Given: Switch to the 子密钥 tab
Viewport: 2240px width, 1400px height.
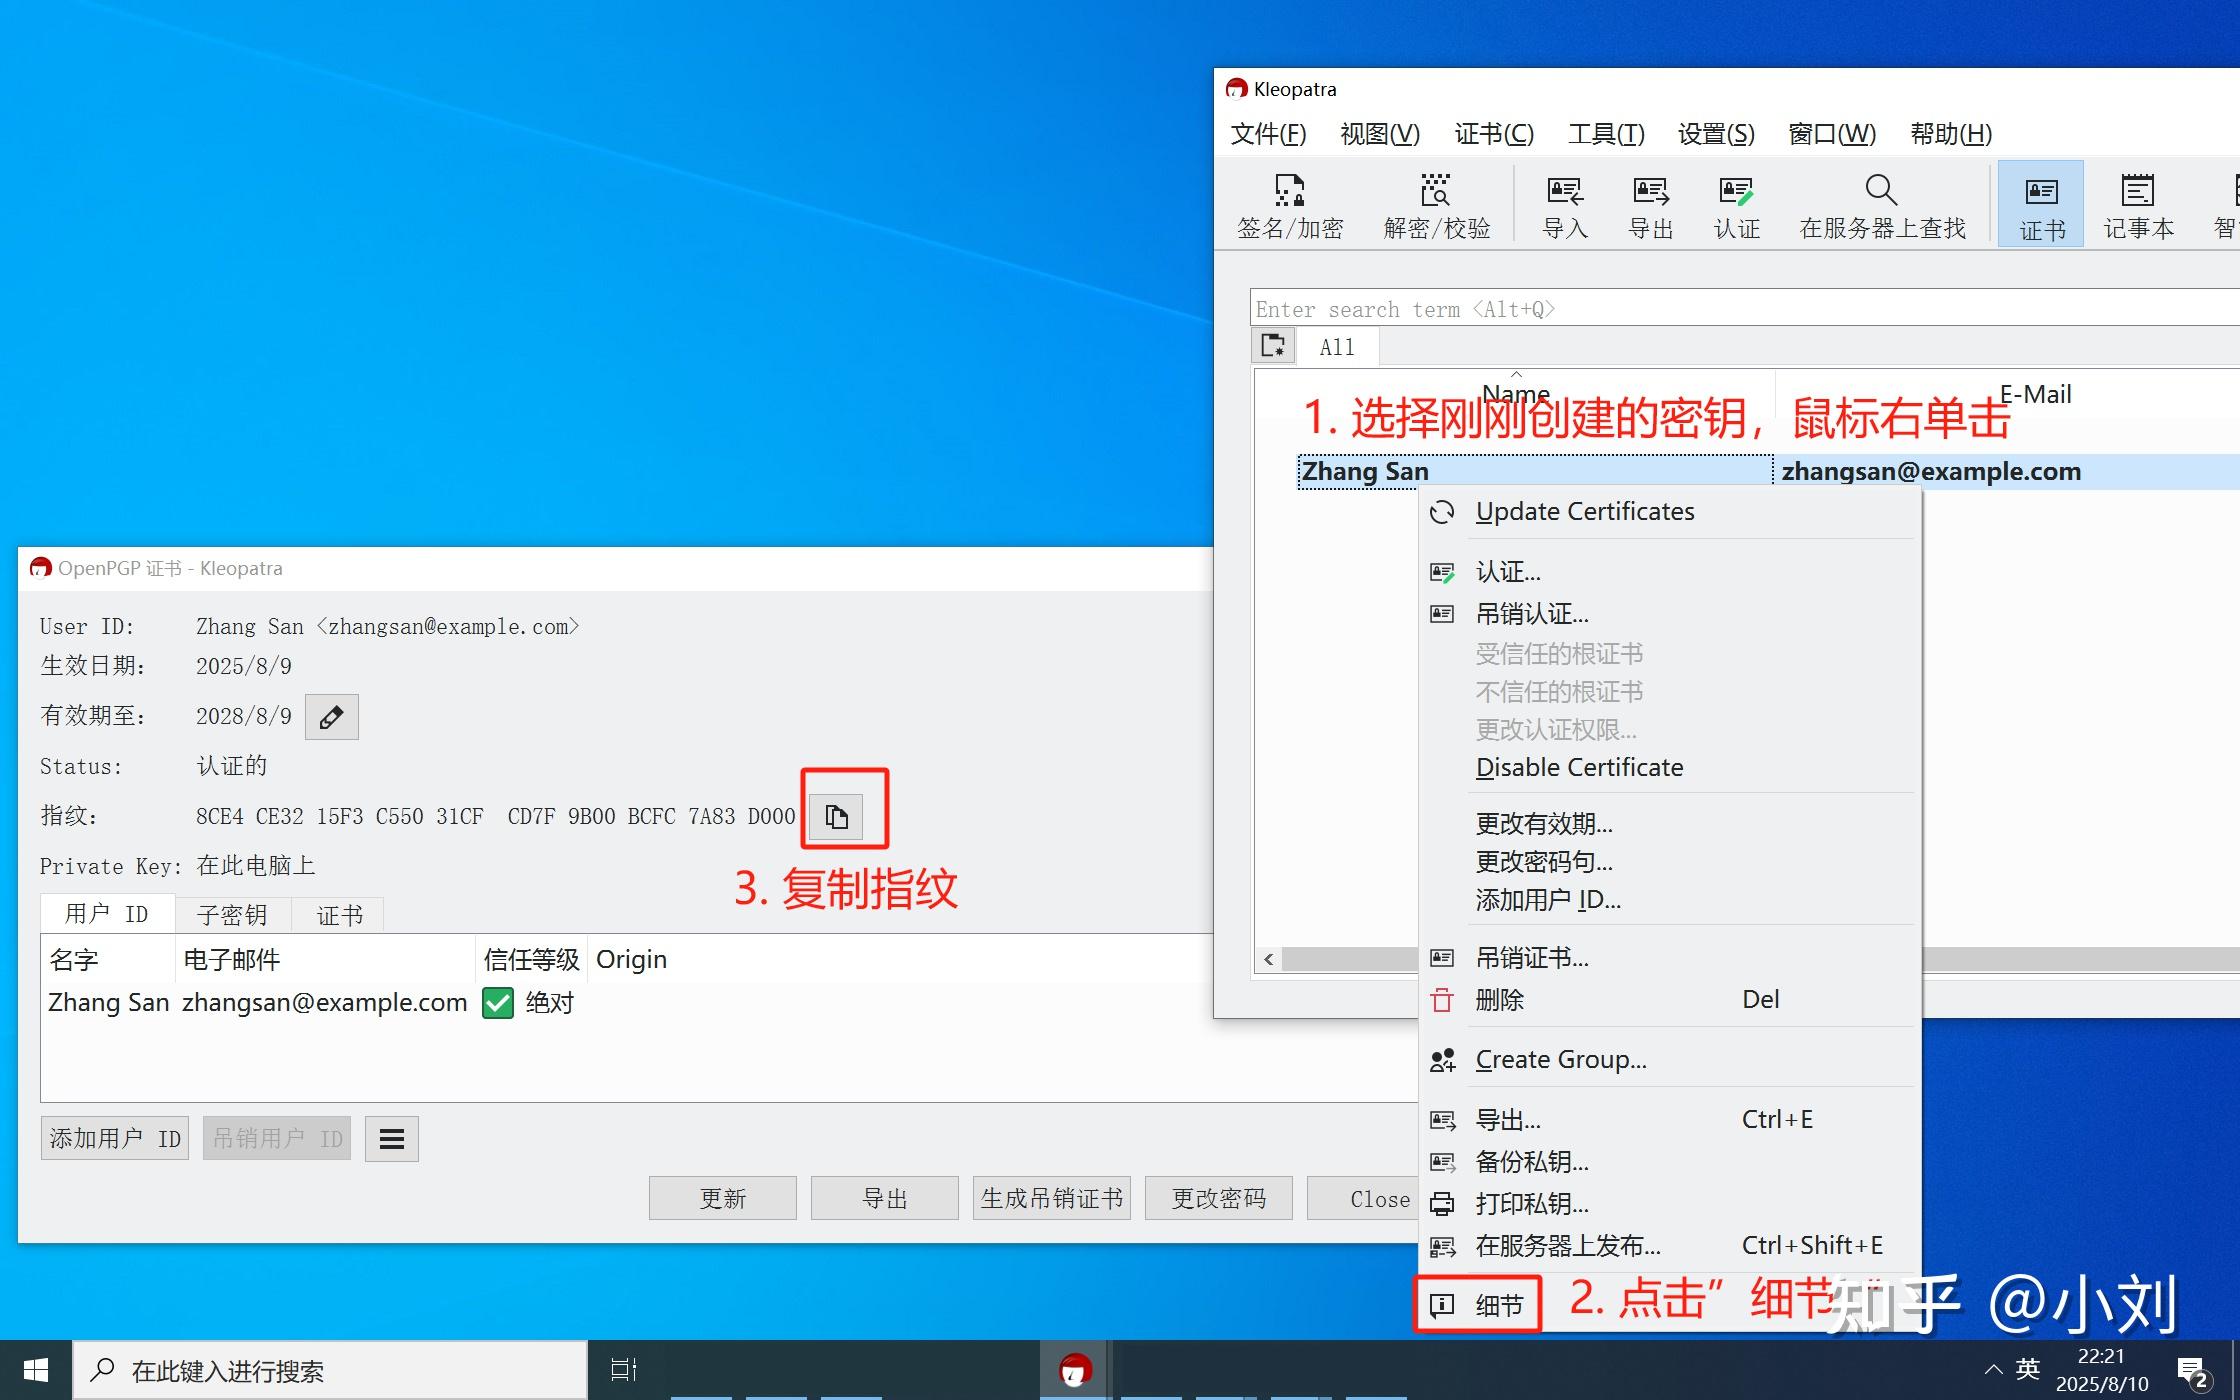Looking at the screenshot, I should 232,913.
